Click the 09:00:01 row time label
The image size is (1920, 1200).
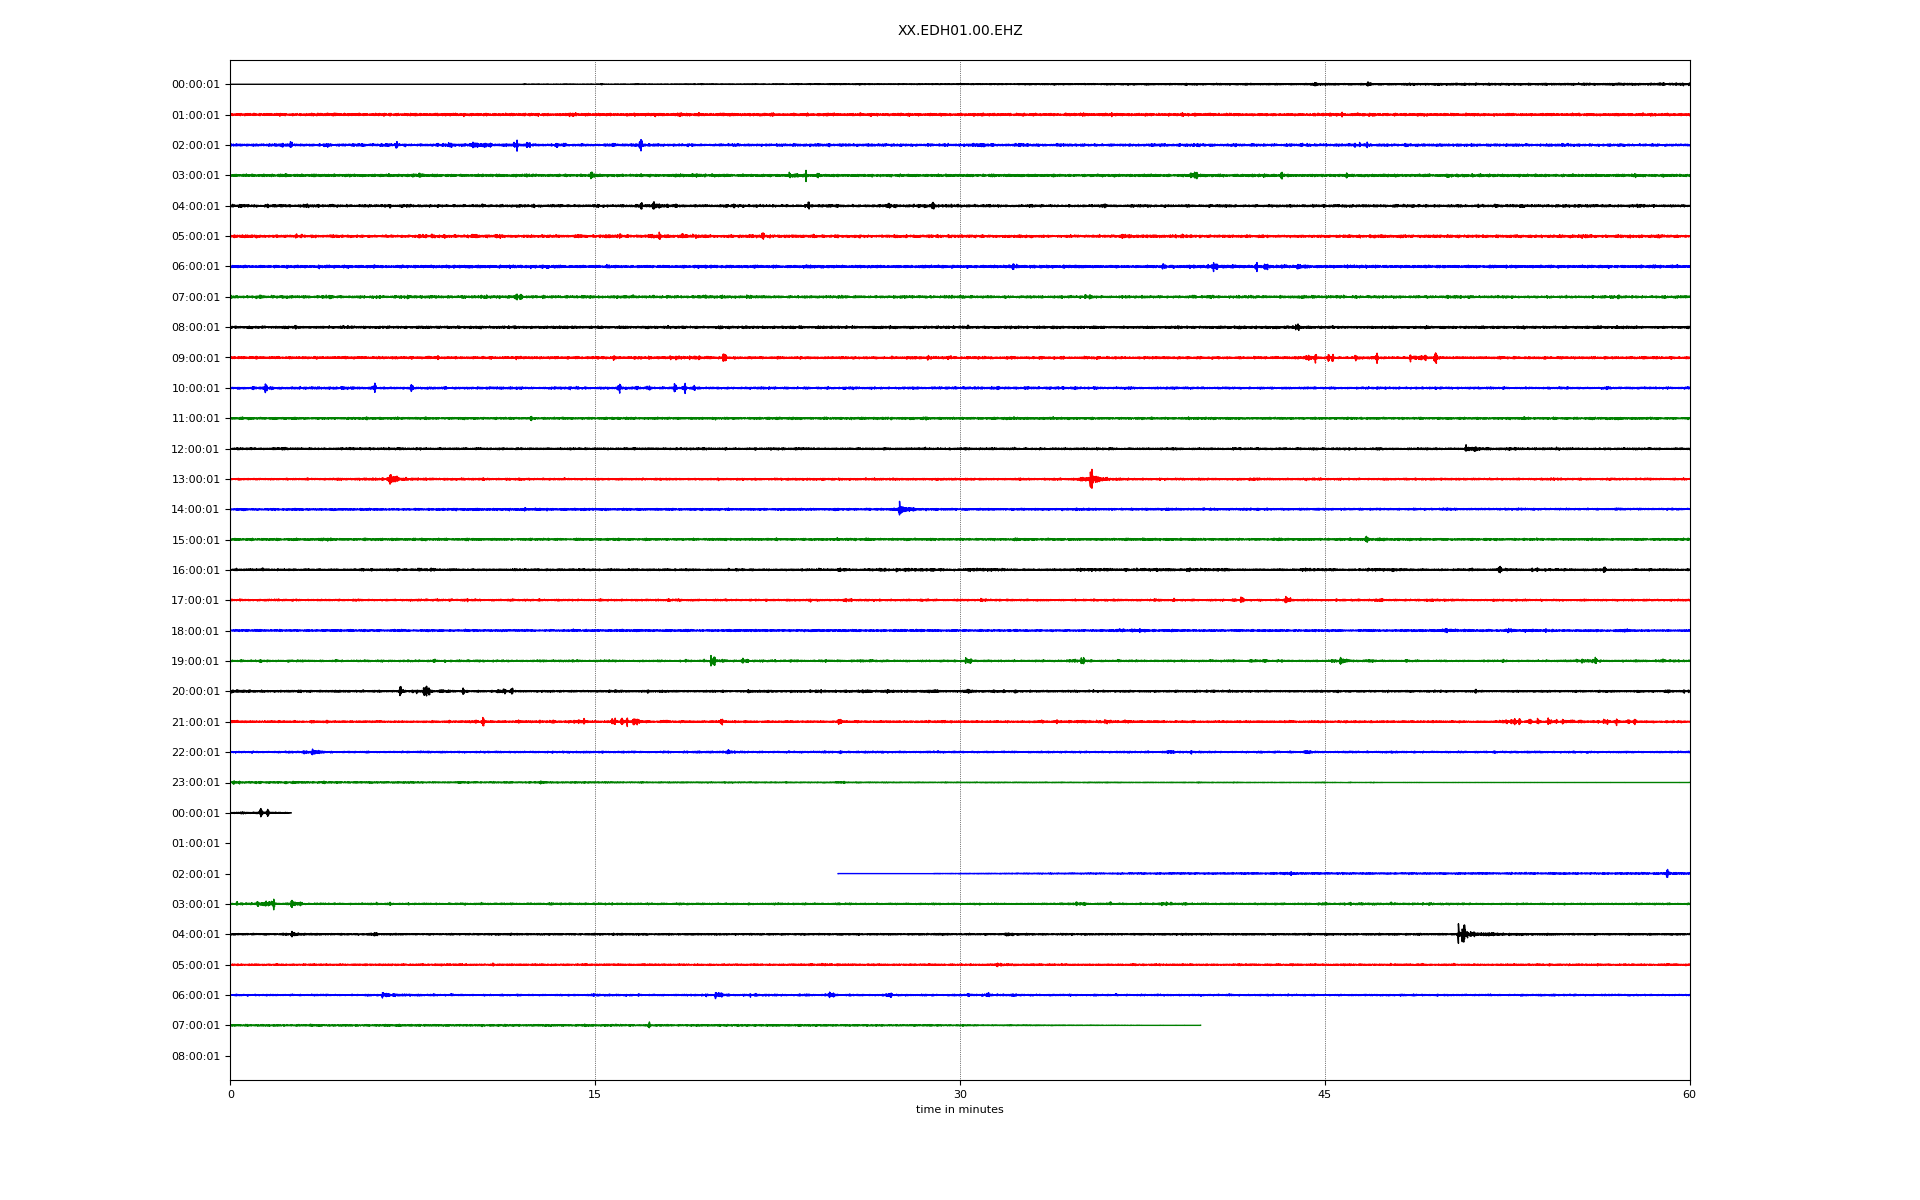point(195,358)
